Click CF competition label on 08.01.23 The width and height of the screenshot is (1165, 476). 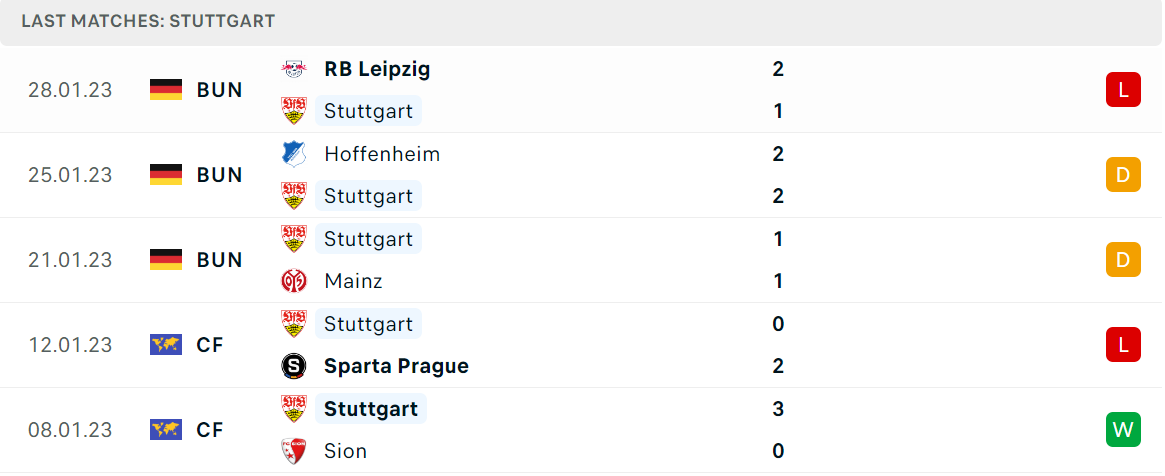point(210,429)
